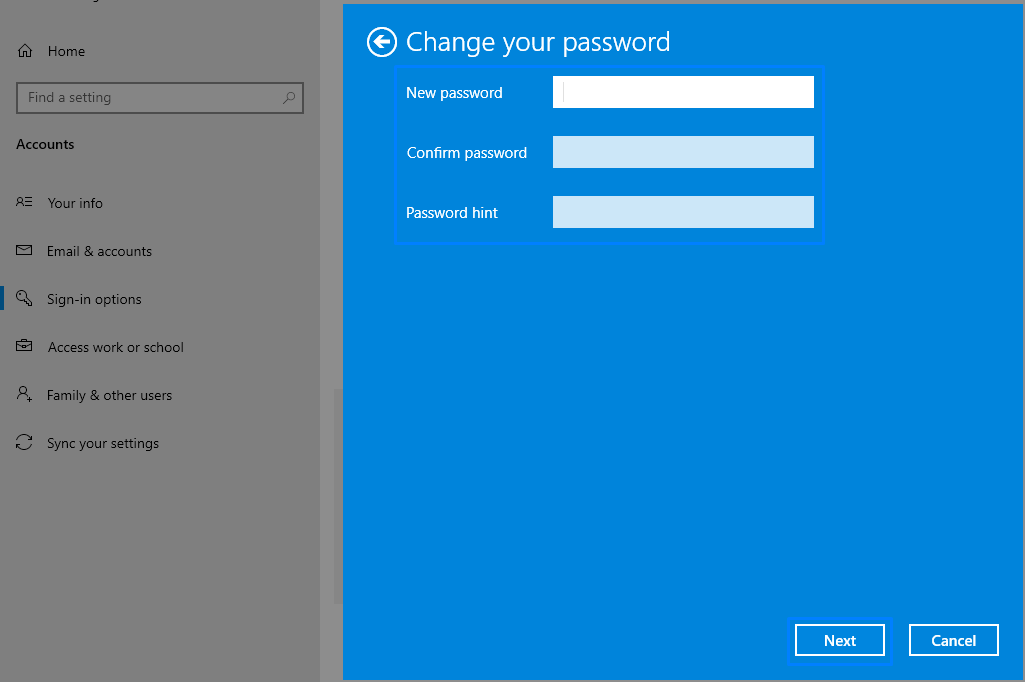Image resolution: width=1025 pixels, height=682 pixels.
Task: Open Sync your settings
Action: click(x=103, y=443)
